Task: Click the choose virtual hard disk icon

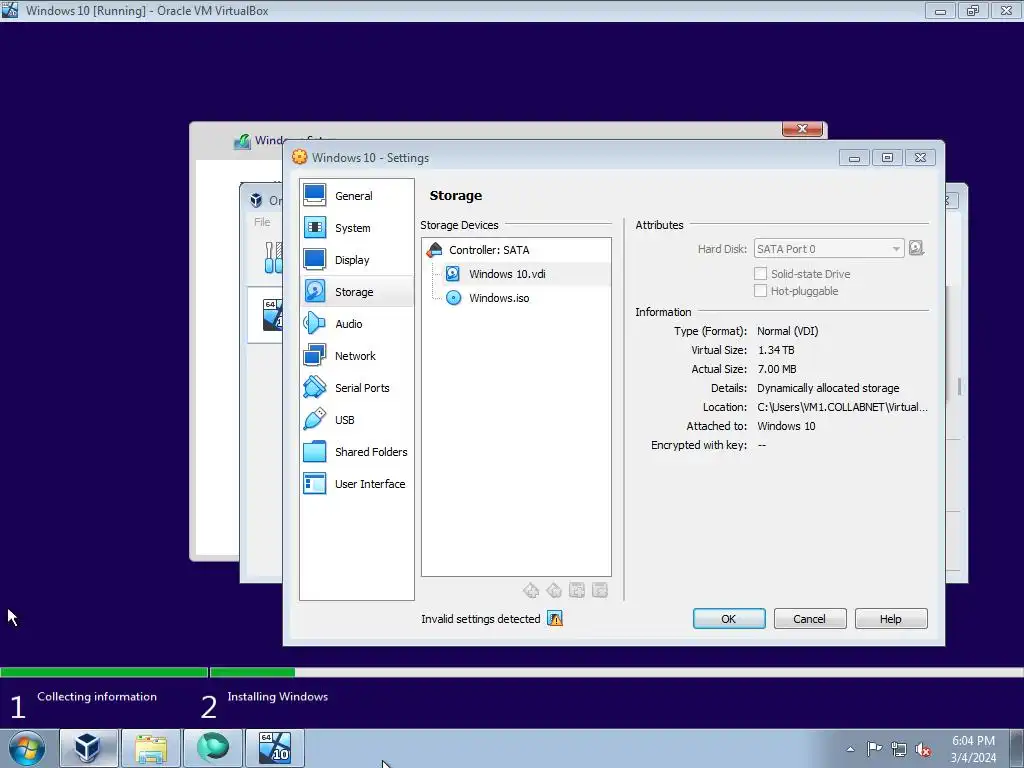Action: pos(916,248)
